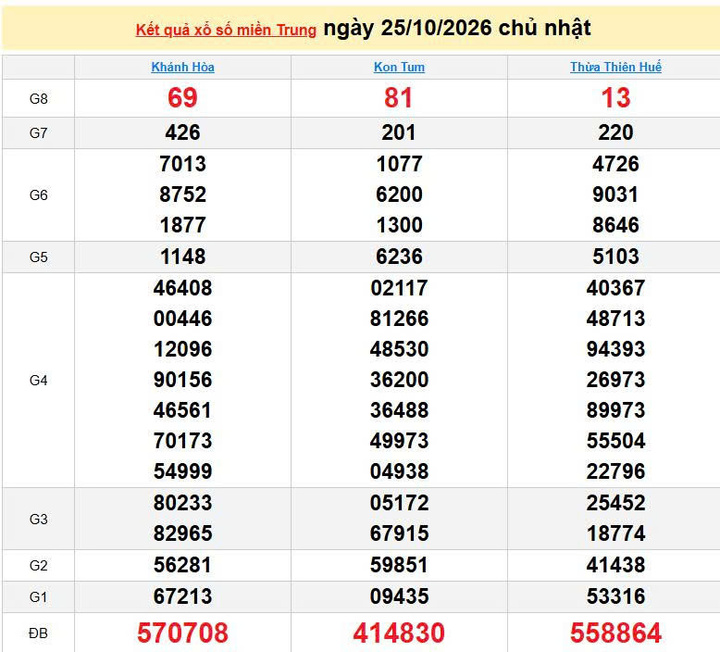Click G4 number 00446
720x652 pixels.
(183, 319)
